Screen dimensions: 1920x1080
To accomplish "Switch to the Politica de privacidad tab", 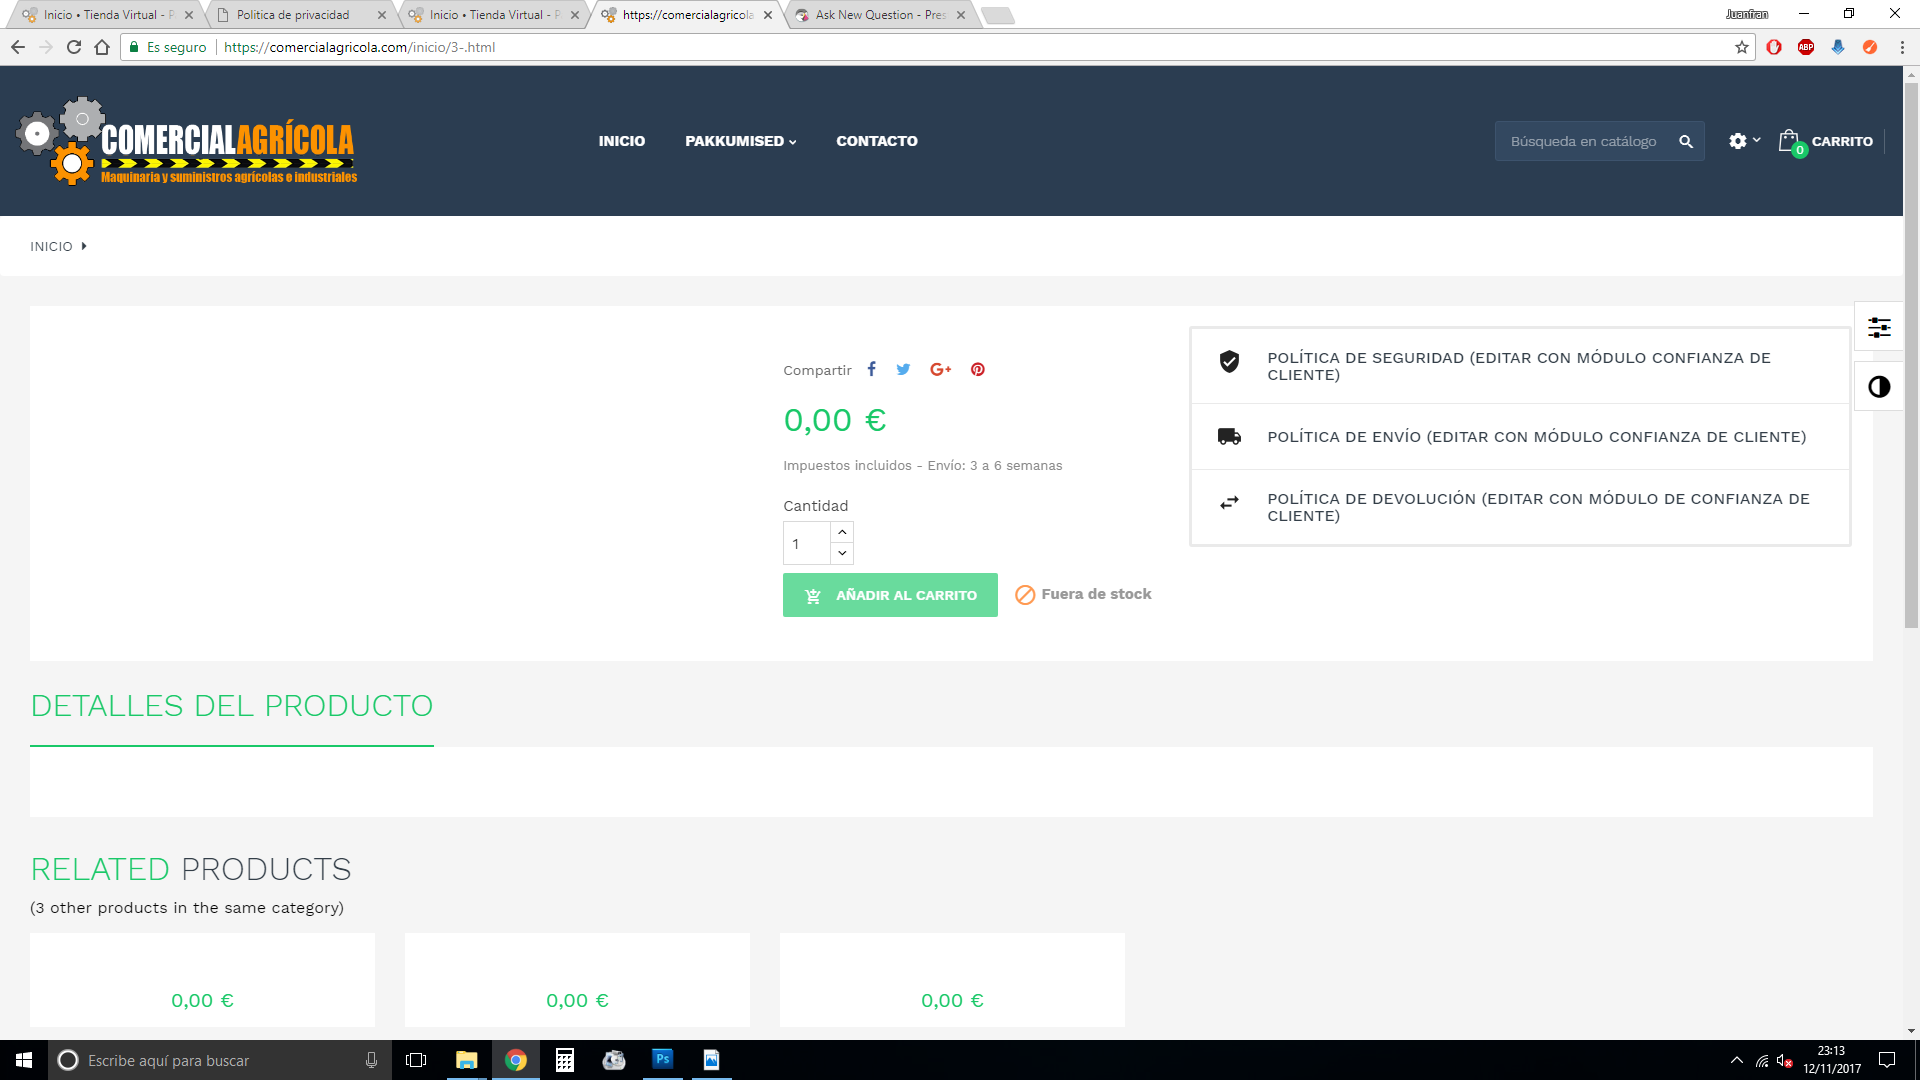I will click(293, 15).
